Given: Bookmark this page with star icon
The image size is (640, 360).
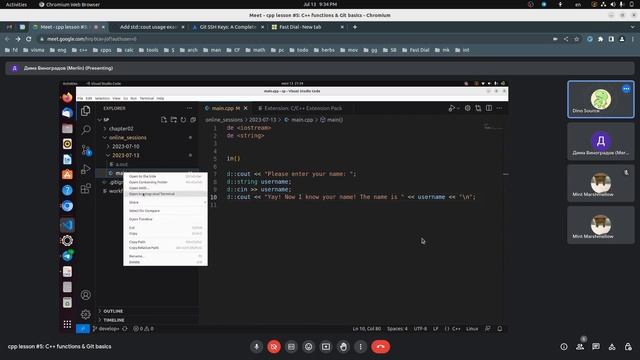Looking at the screenshot, I should point(576,39).
